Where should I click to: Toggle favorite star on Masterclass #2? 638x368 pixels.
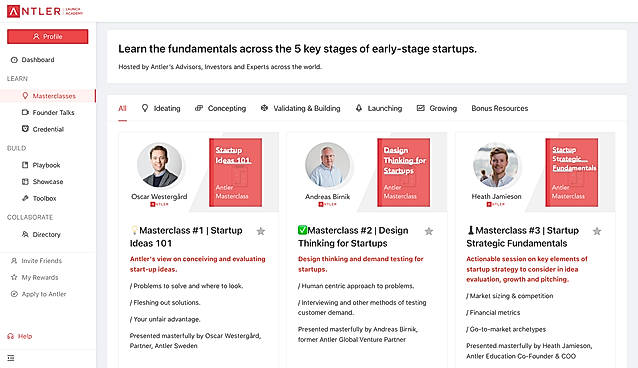pos(429,231)
